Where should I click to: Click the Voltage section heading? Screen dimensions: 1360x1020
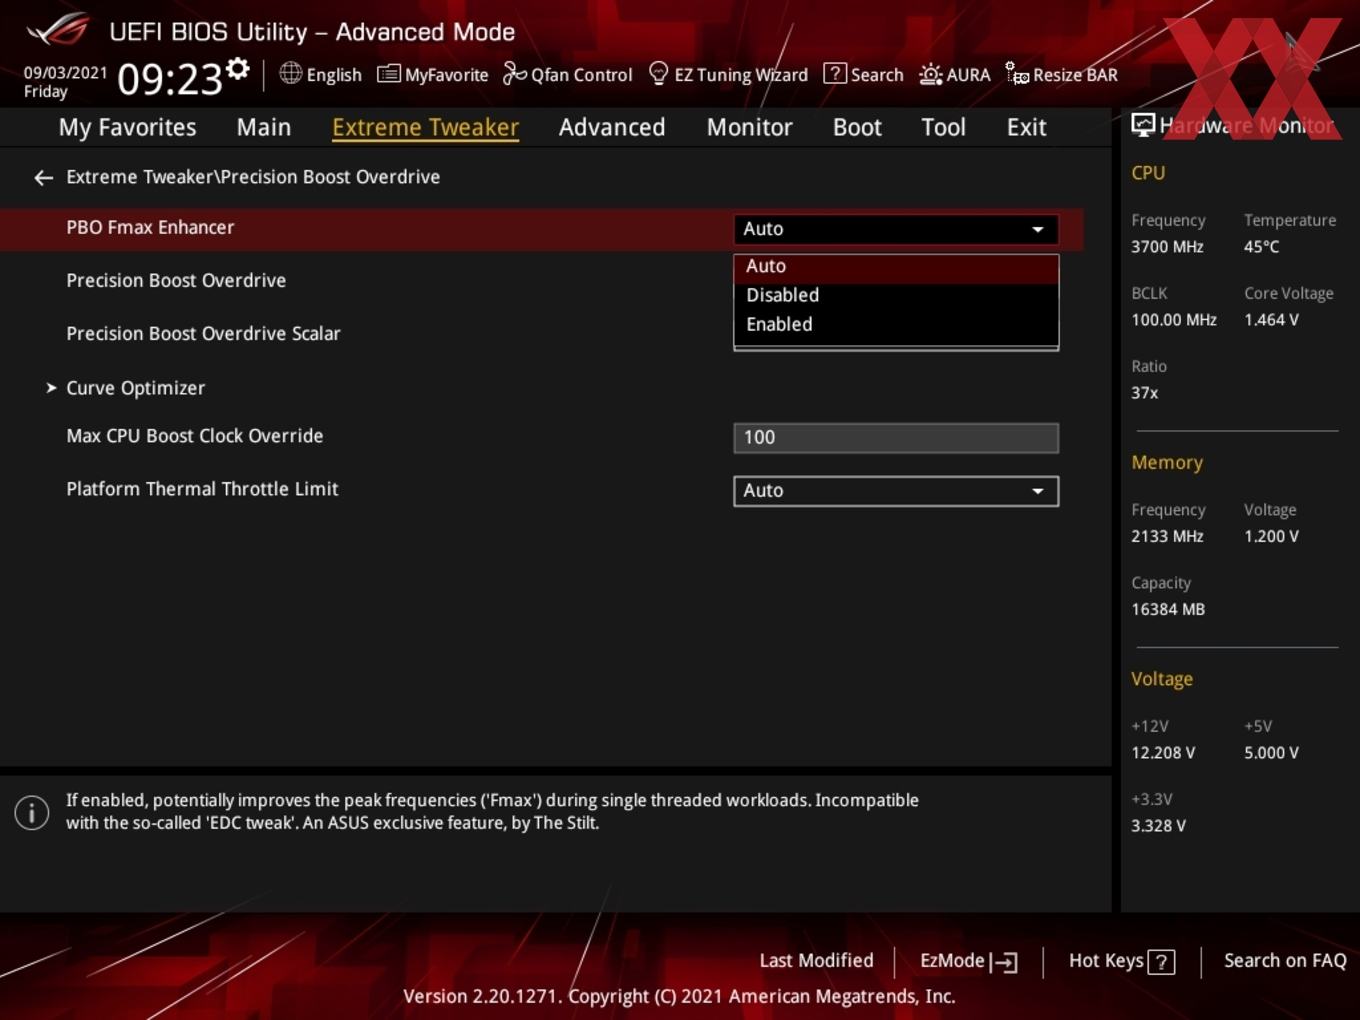click(x=1162, y=679)
